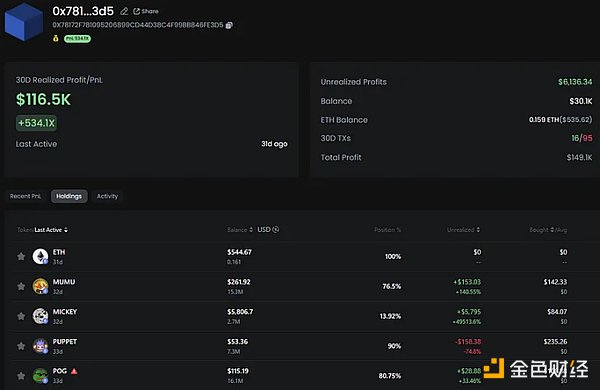The image size is (600, 390).
Task: Click the MICKEY balance $5,806.7
Action: [240, 312]
